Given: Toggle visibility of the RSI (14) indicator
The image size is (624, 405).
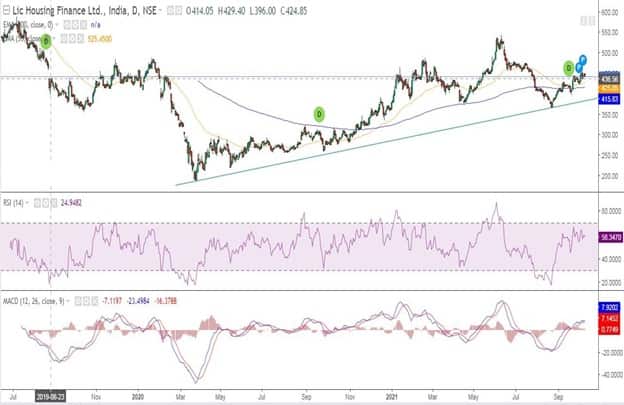Looking at the screenshot, I should pos(37,203).
